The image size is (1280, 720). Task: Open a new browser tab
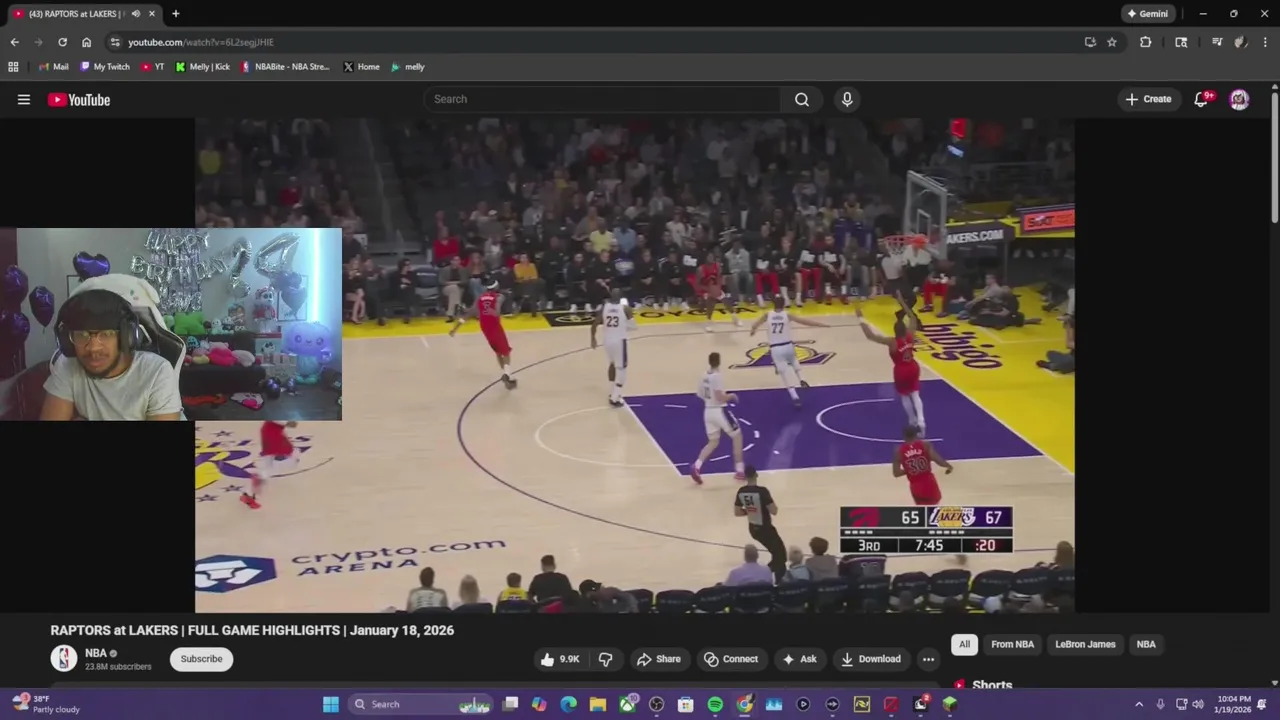click(x=176, y=14)
